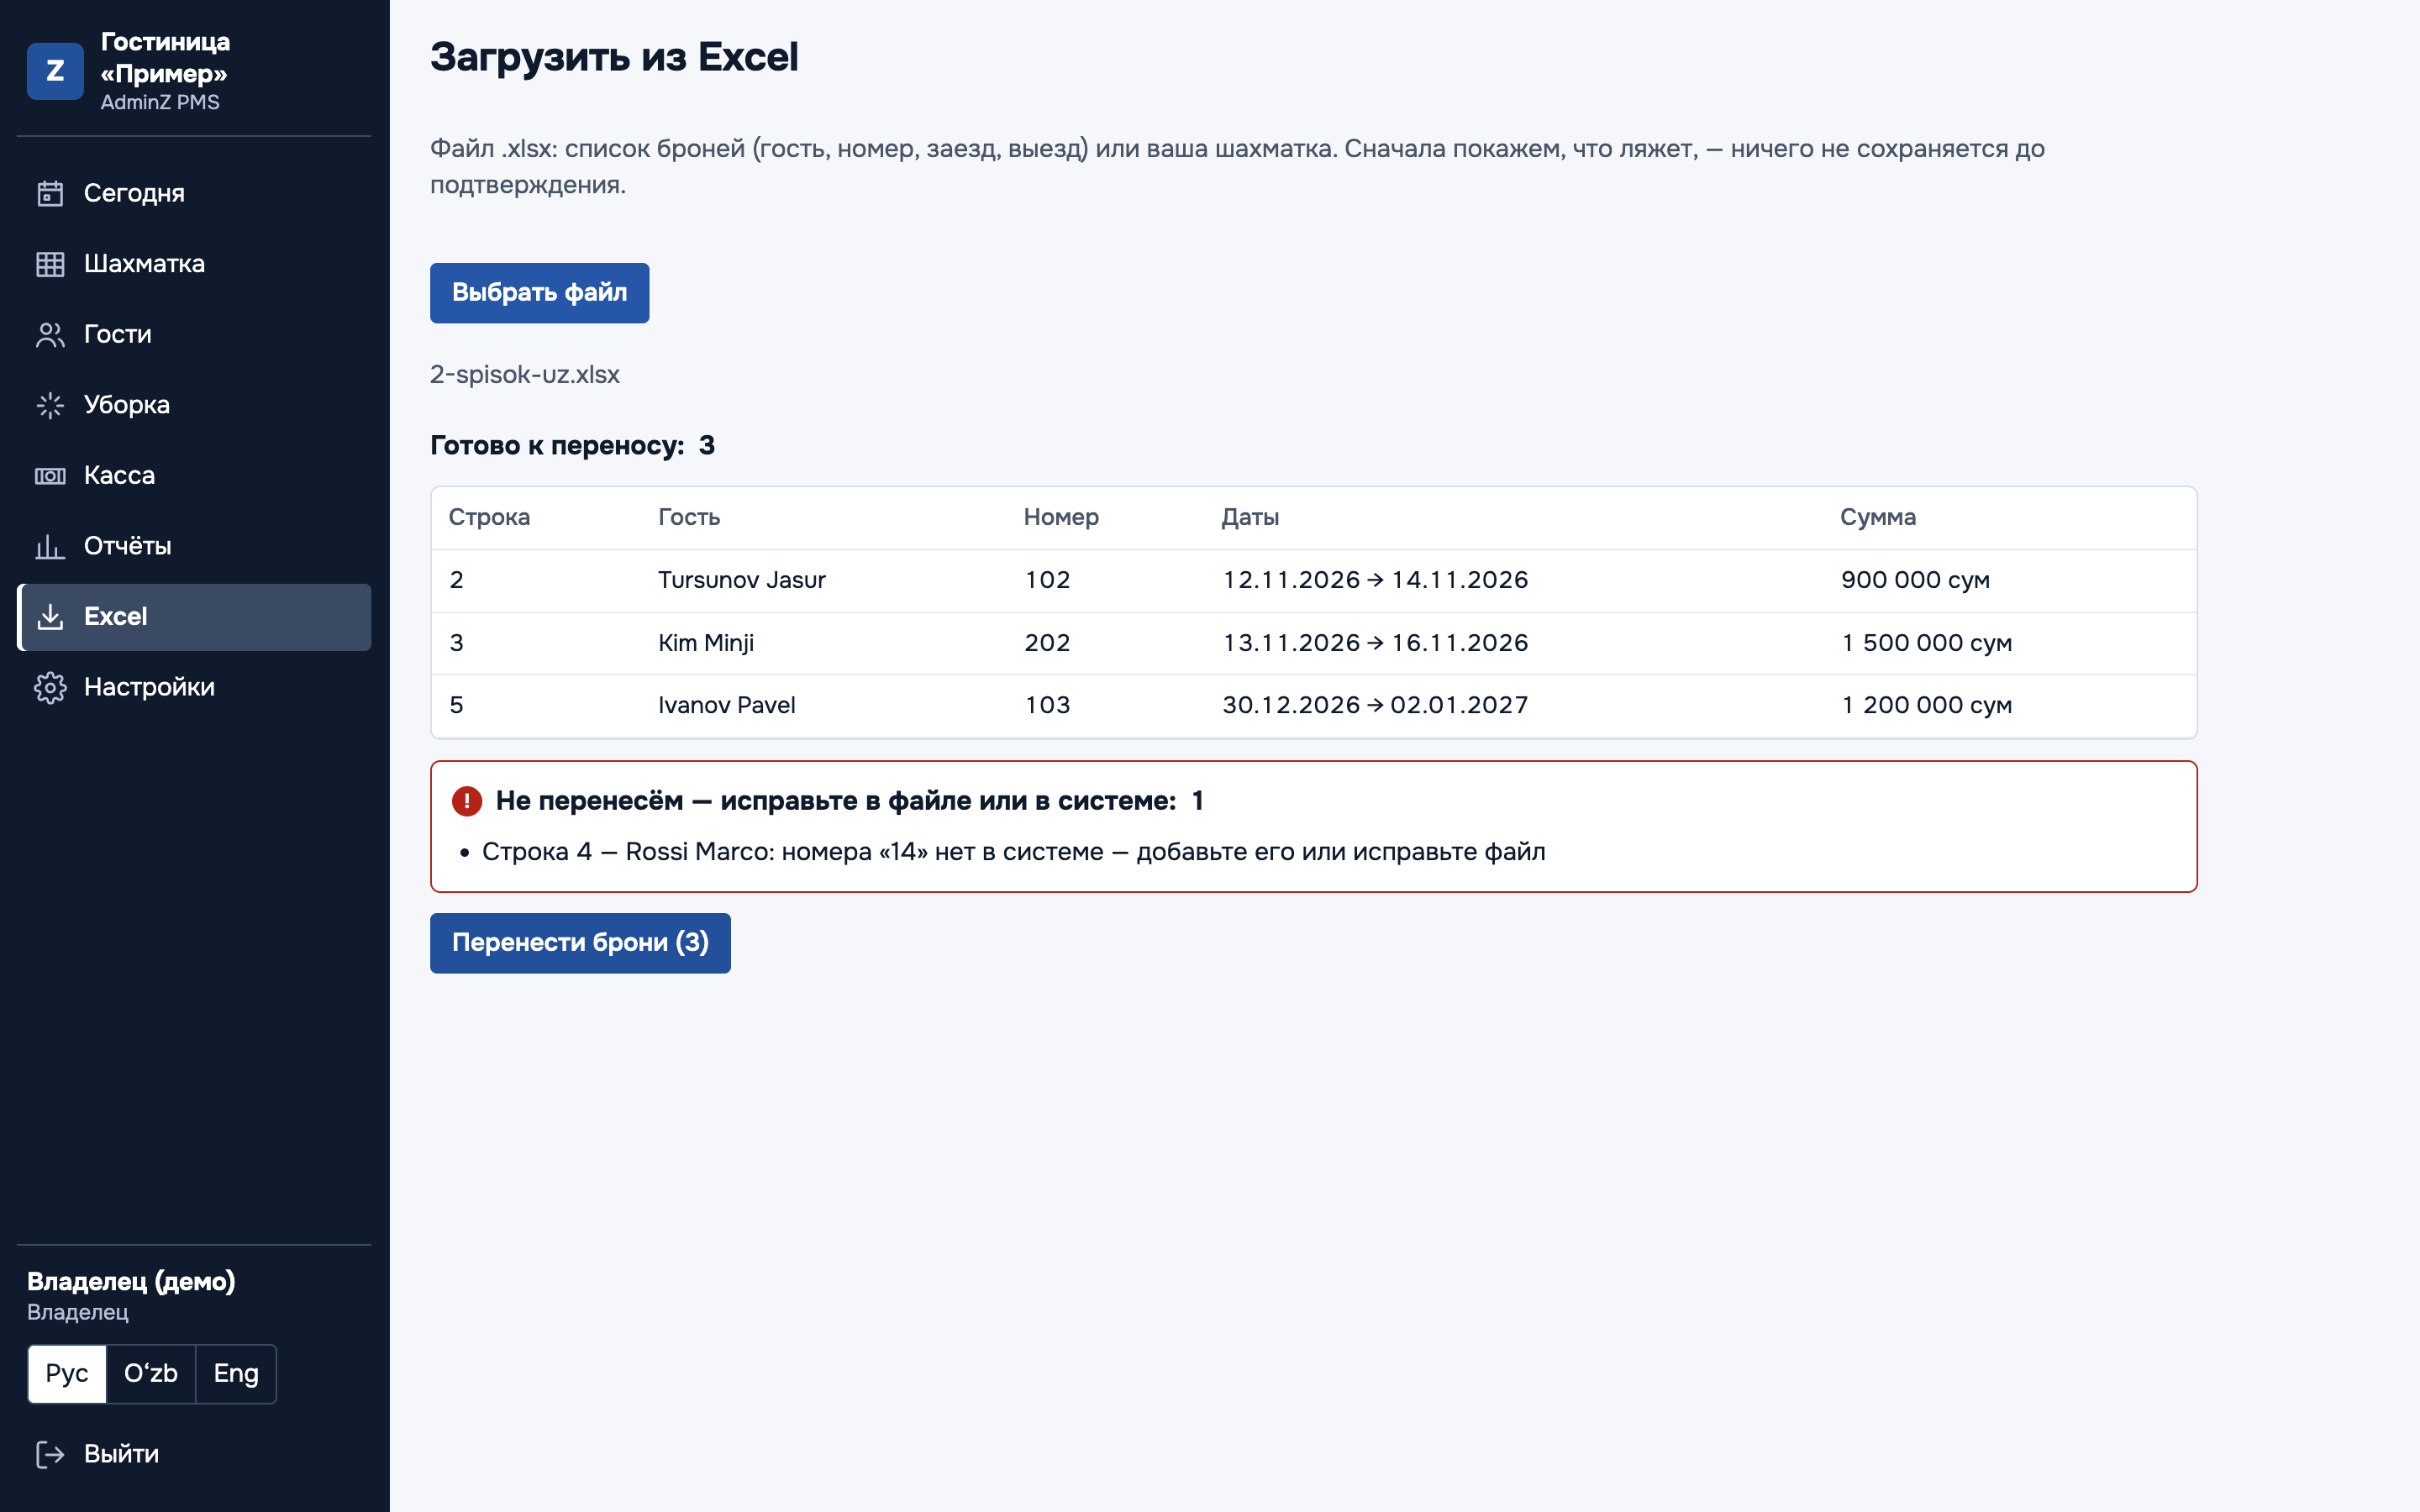Switch language to O'zb
2420x1512 pixels.
pos(151,1374)
